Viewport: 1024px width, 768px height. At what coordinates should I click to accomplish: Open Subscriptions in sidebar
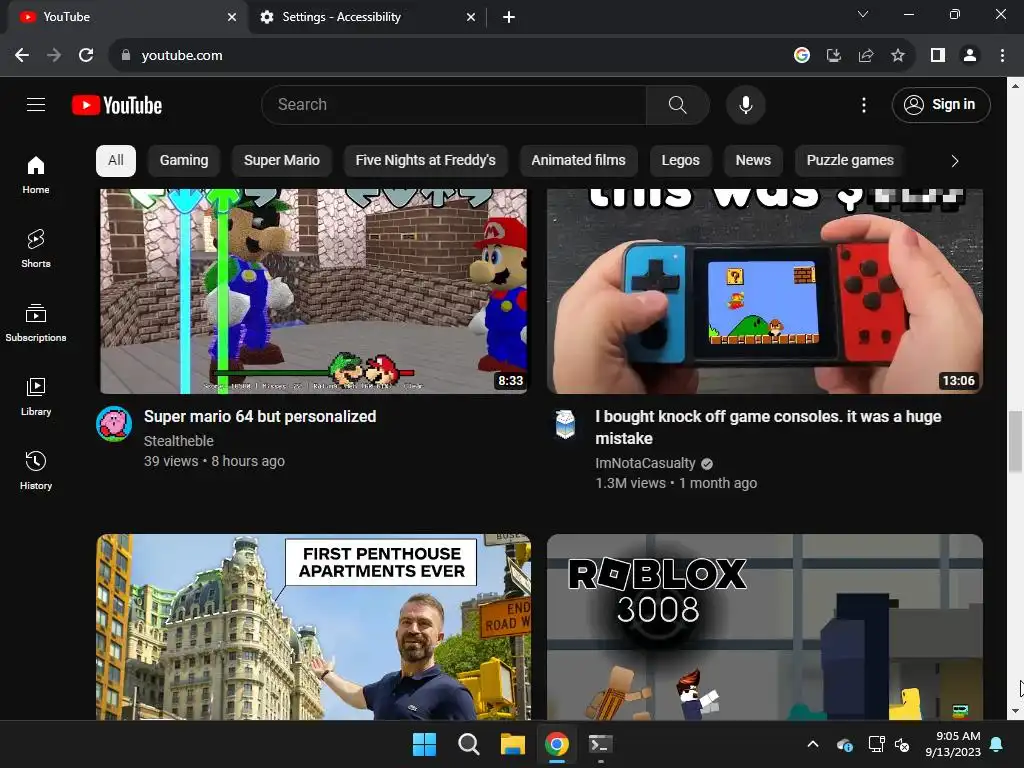pos(36,323)
